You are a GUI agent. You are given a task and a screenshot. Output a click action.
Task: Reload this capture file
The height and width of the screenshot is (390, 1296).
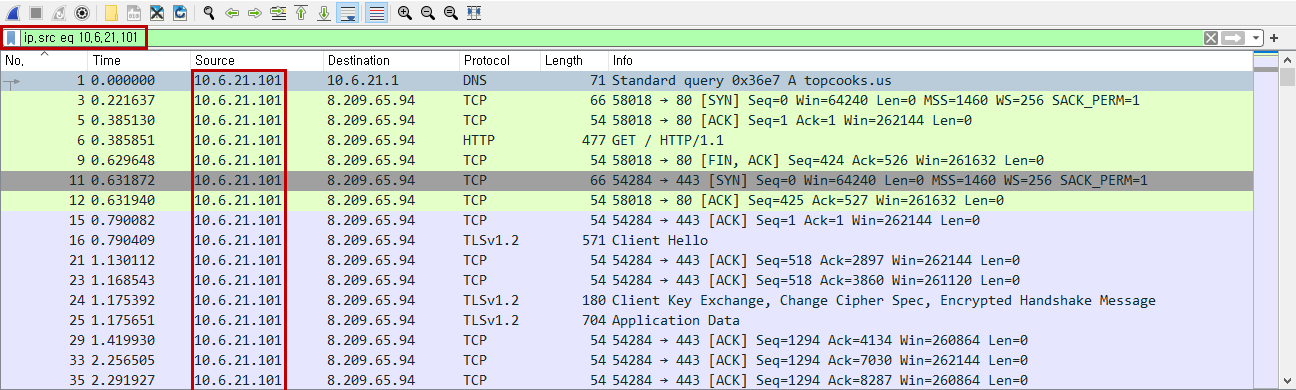[x=180, y=13]
